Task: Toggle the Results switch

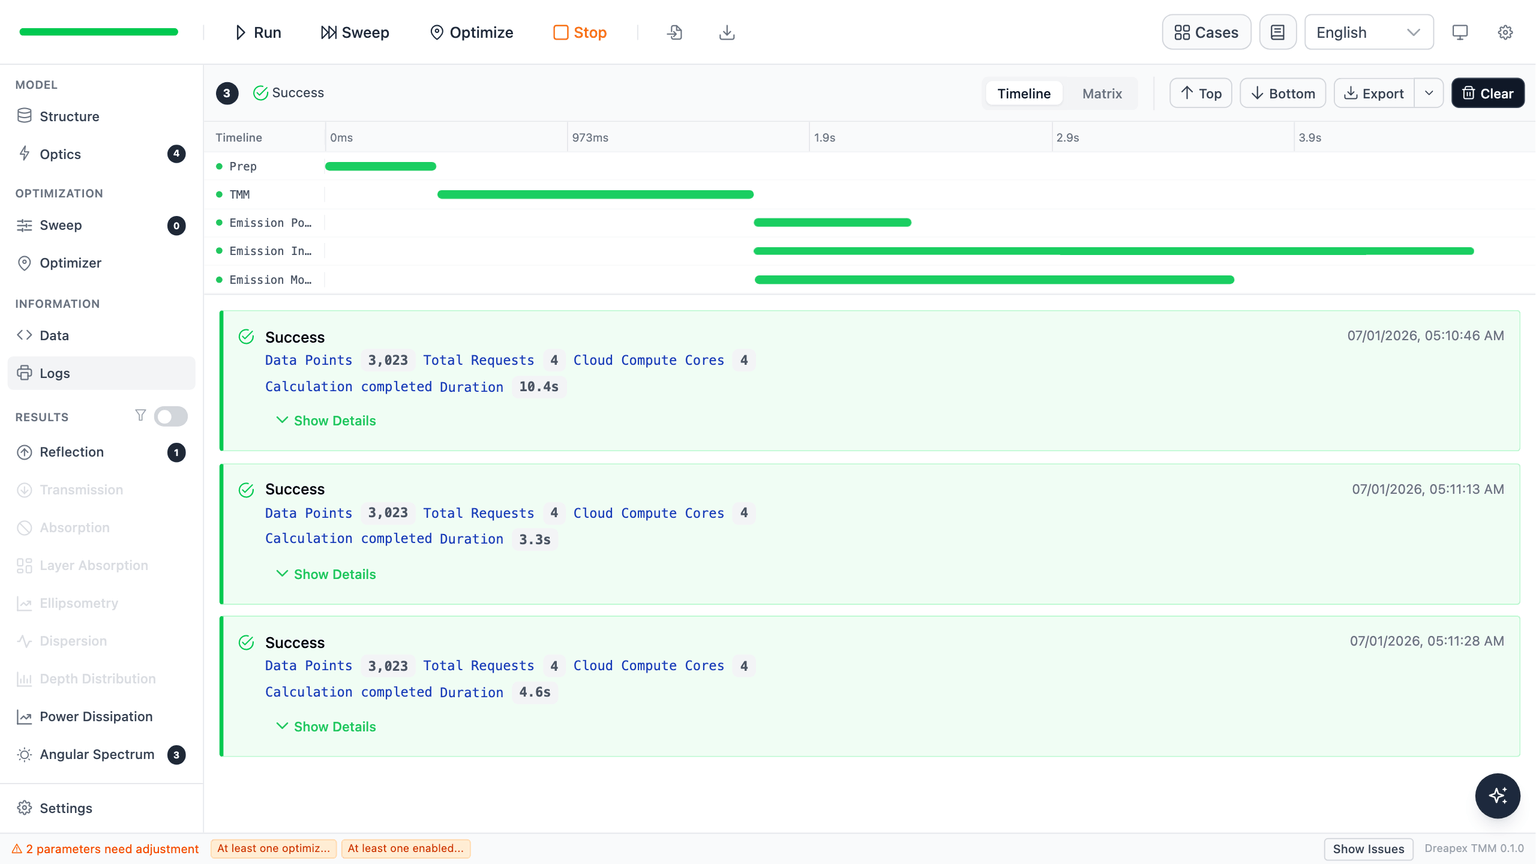Action: coord(171,416)
